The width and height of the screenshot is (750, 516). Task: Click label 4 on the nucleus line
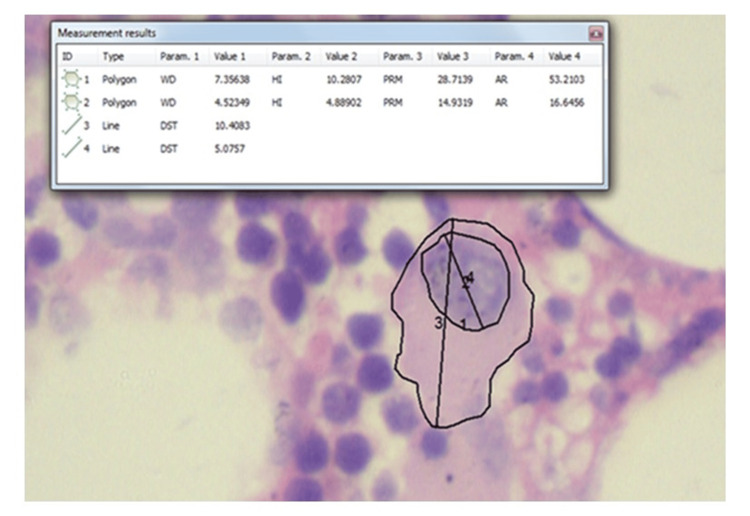click(470, 277)
